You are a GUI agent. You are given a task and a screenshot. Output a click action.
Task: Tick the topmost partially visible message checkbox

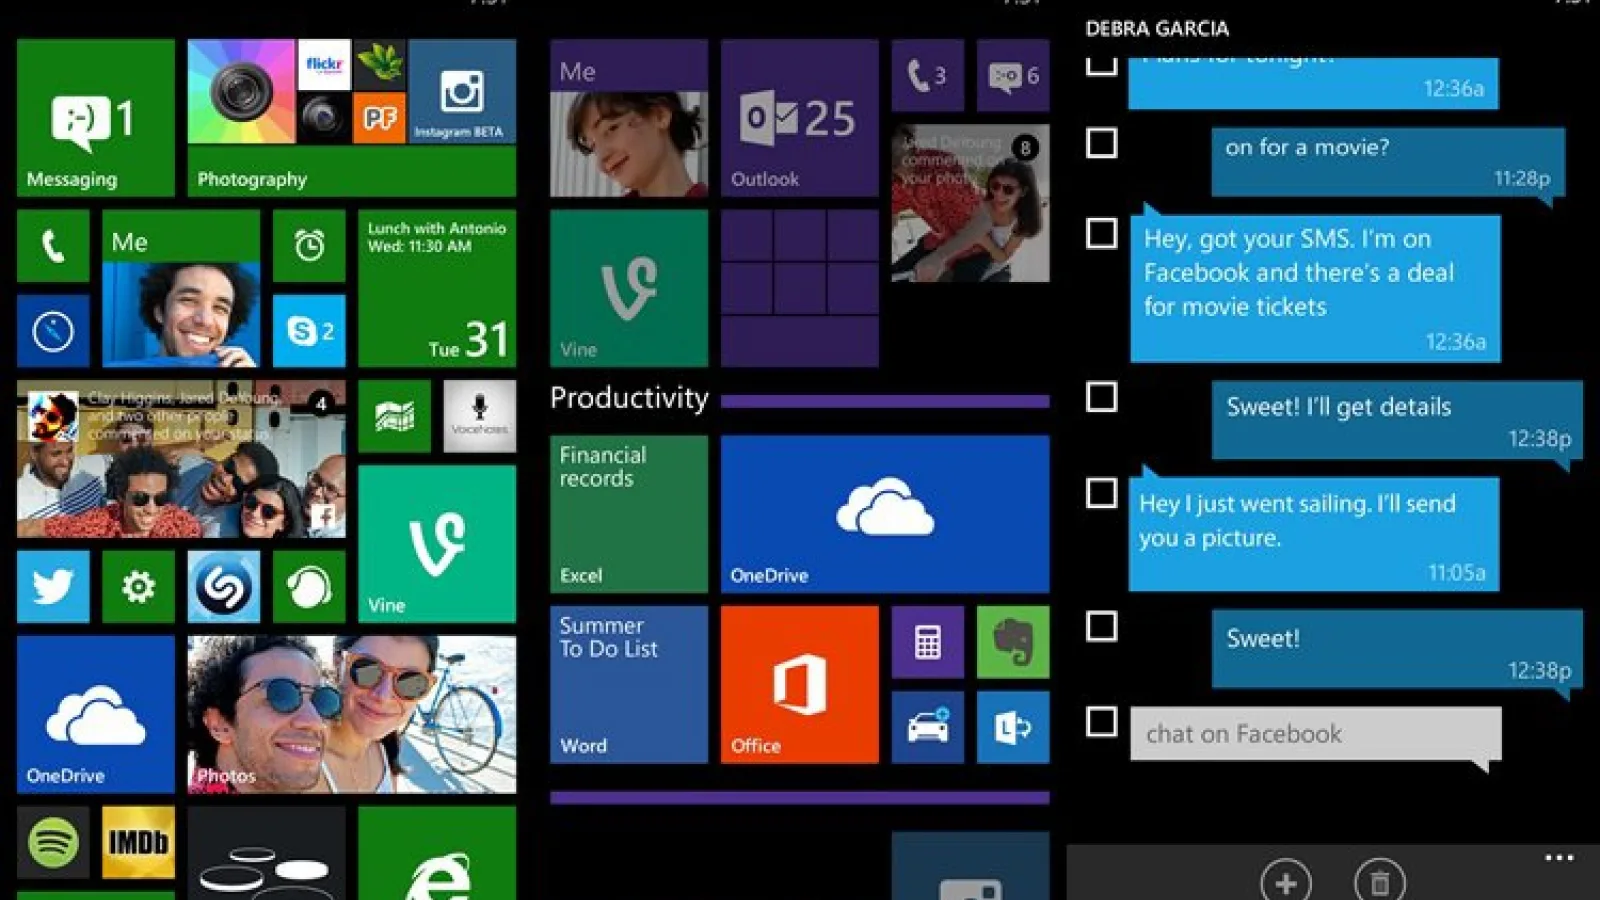pyautogui.click(x=1102, y=67)
